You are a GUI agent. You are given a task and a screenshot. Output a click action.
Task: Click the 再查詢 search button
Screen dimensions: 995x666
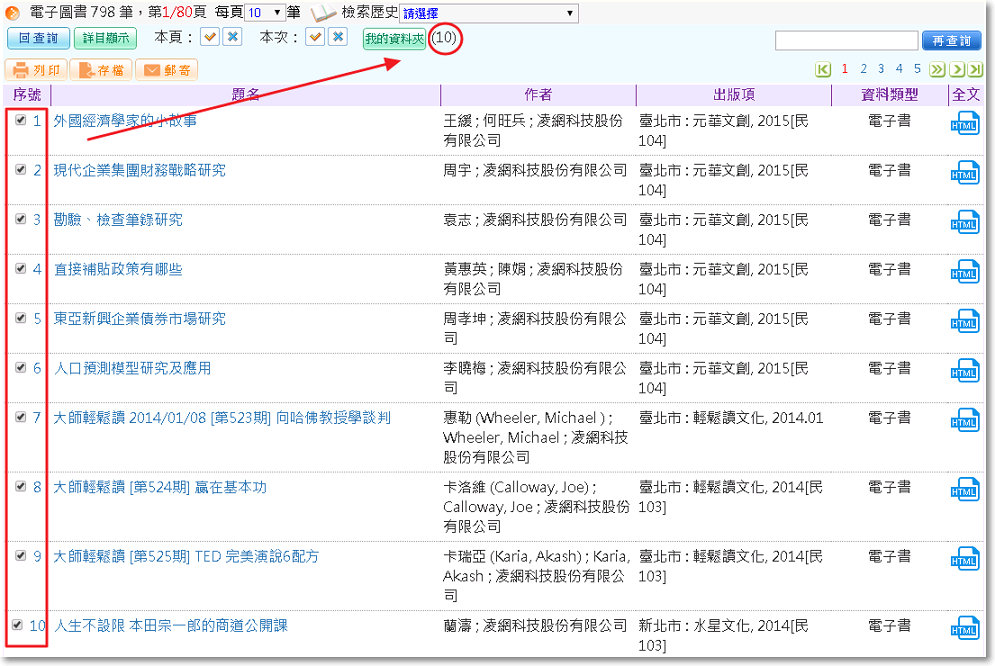coord(951,41)
